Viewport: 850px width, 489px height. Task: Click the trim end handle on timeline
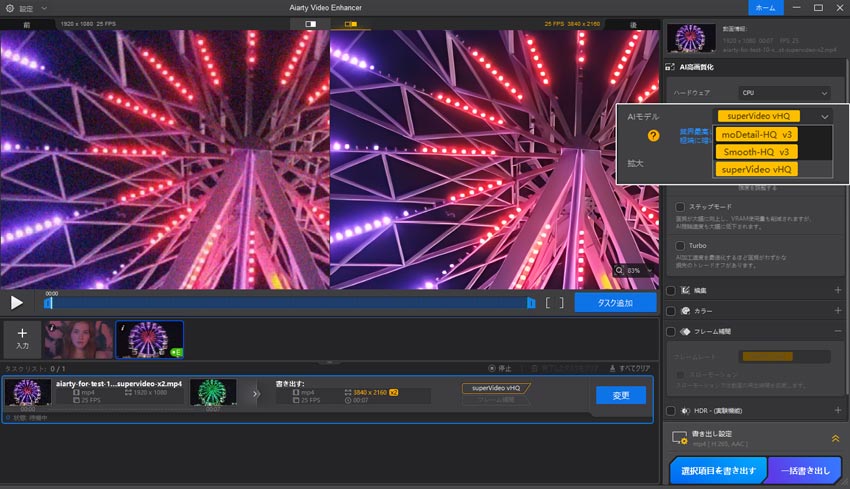click(531, 303)
